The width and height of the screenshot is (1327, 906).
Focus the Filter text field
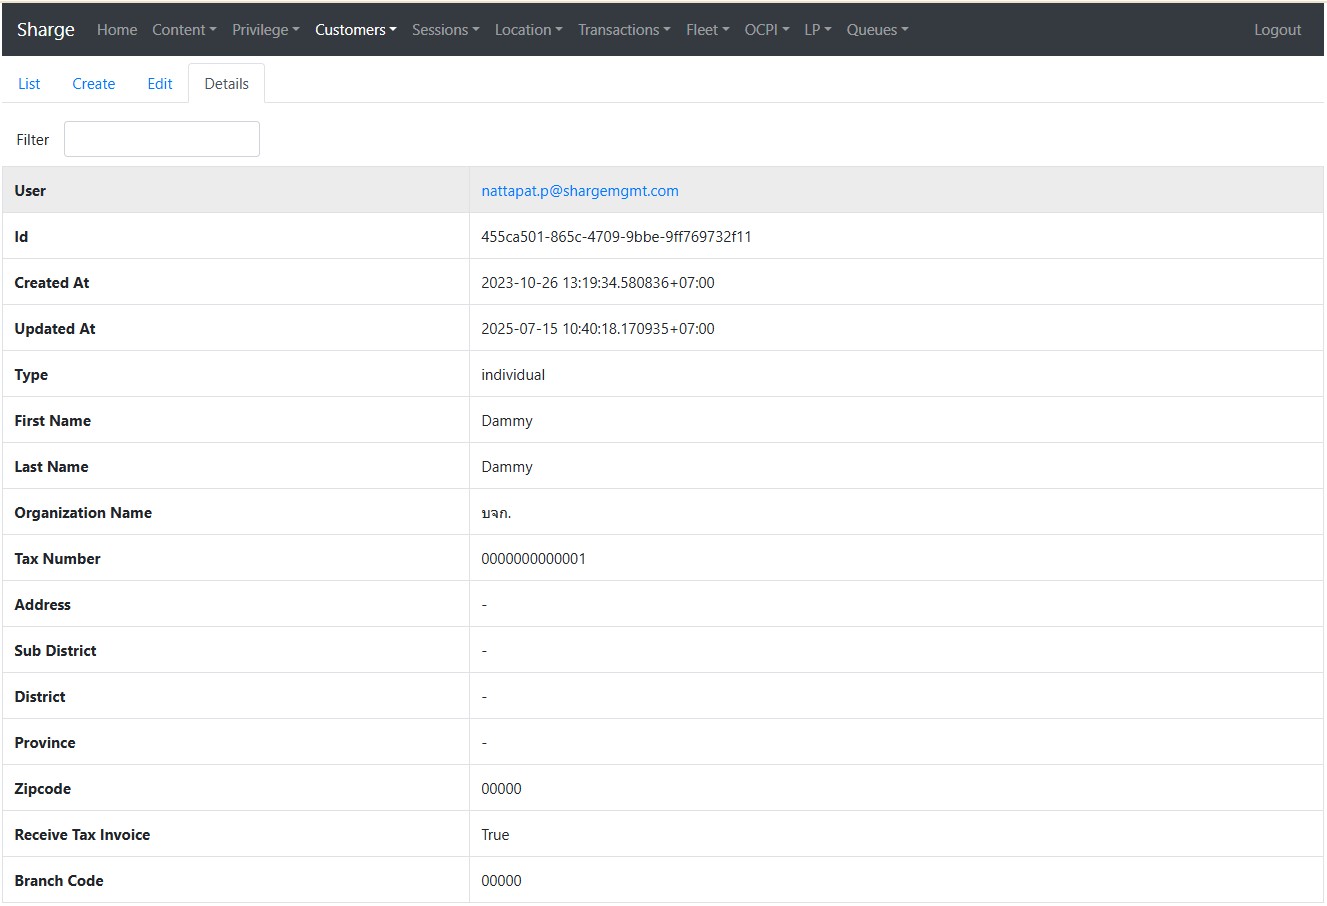pyautogui.click(x=162, y=139)
